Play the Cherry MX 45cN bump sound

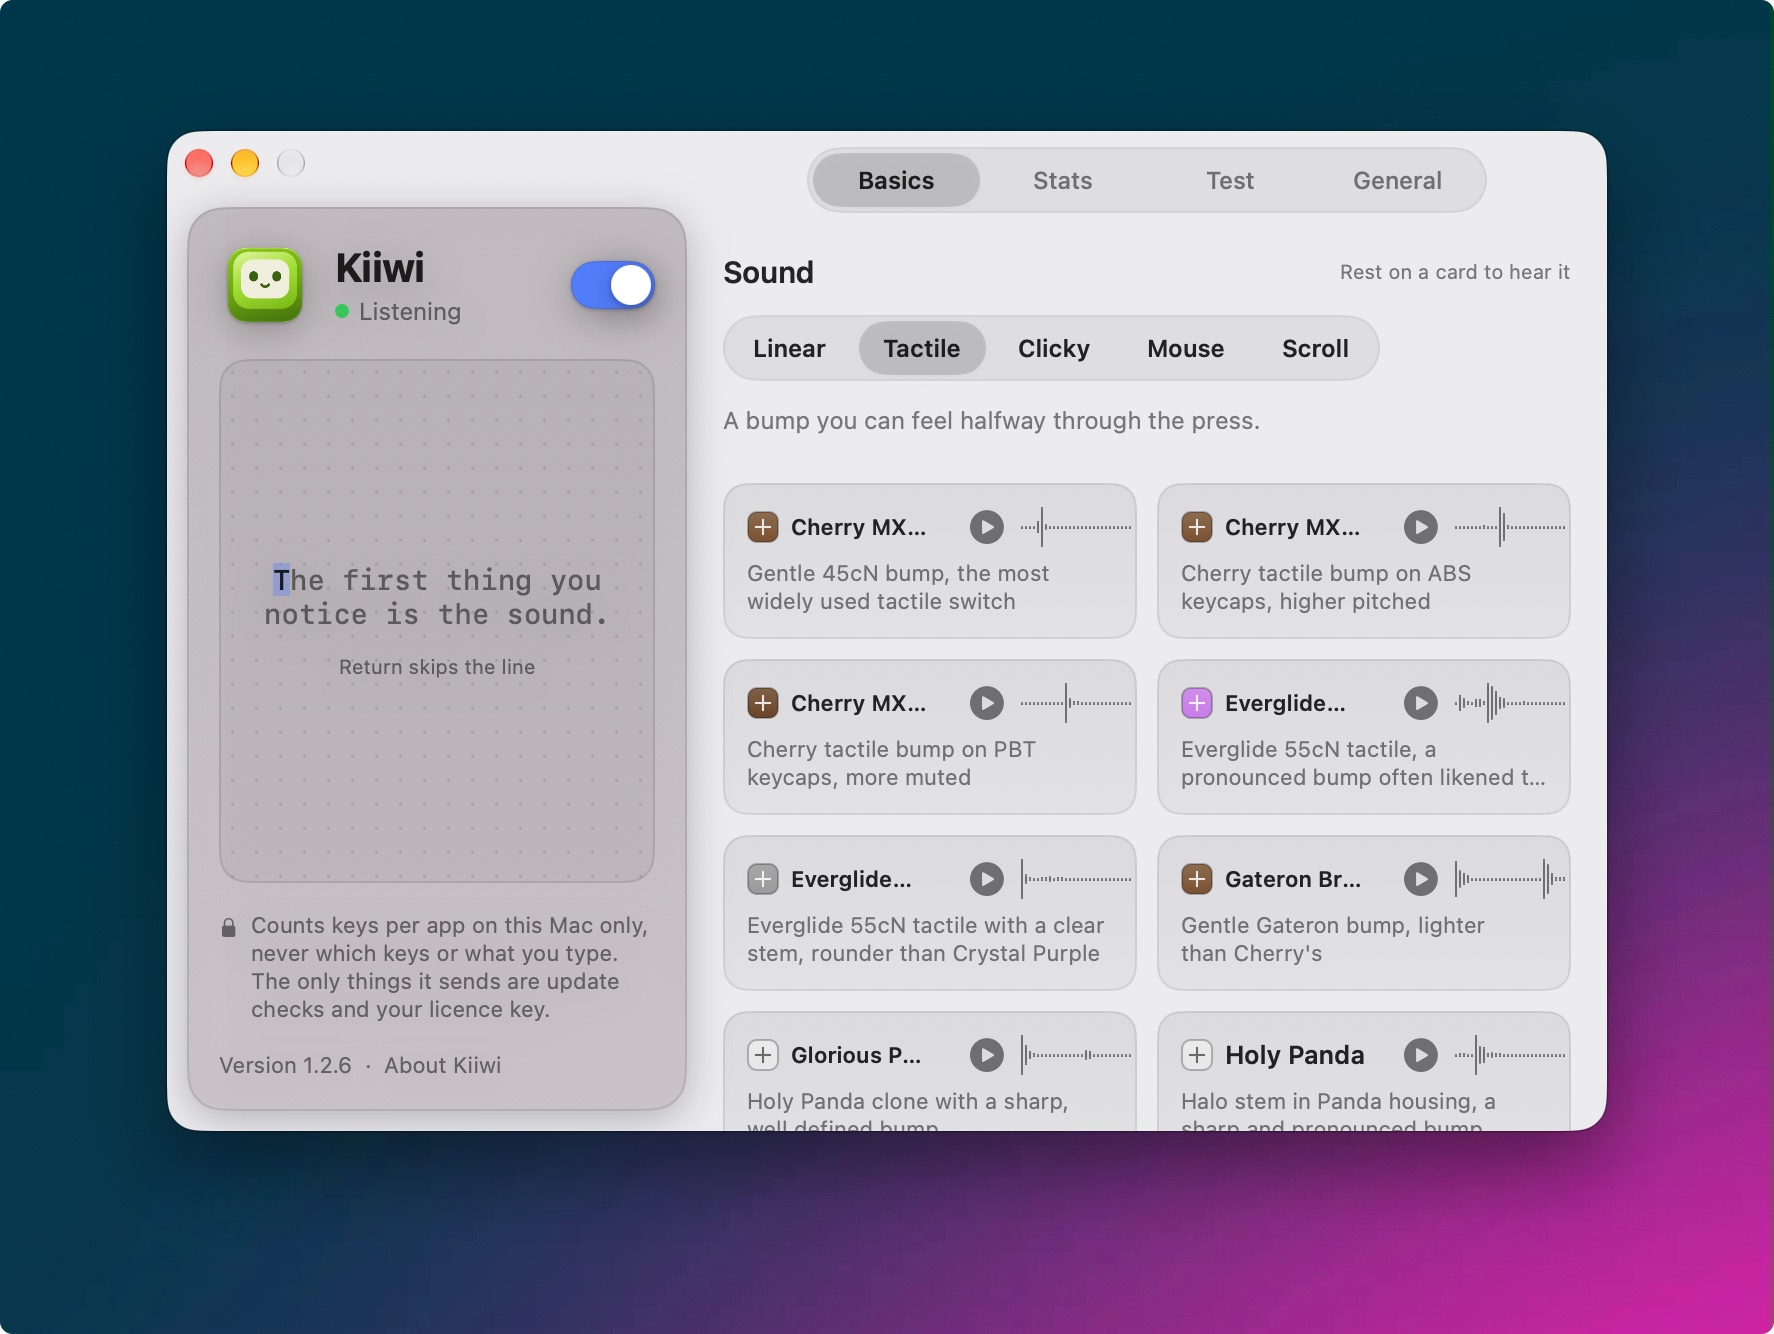[x=986, y=527]
